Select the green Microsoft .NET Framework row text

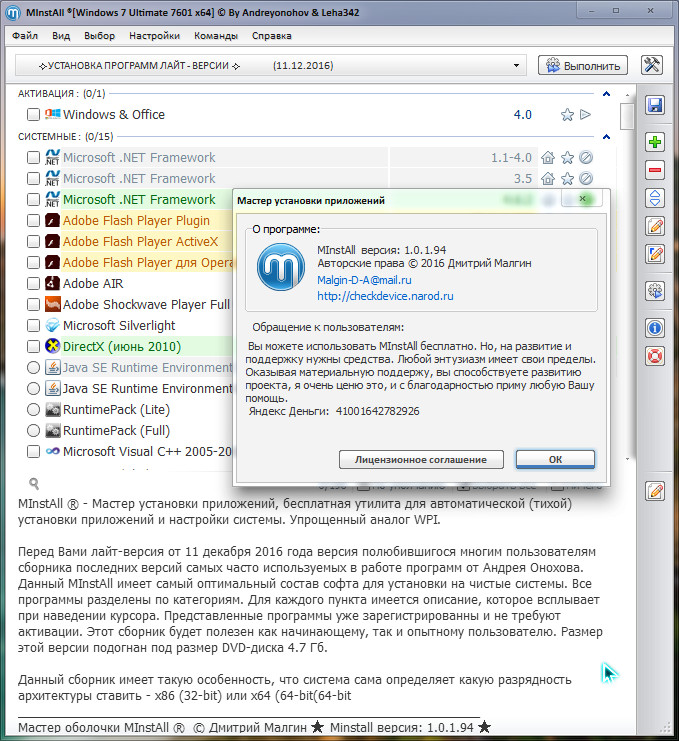point(139,199)
